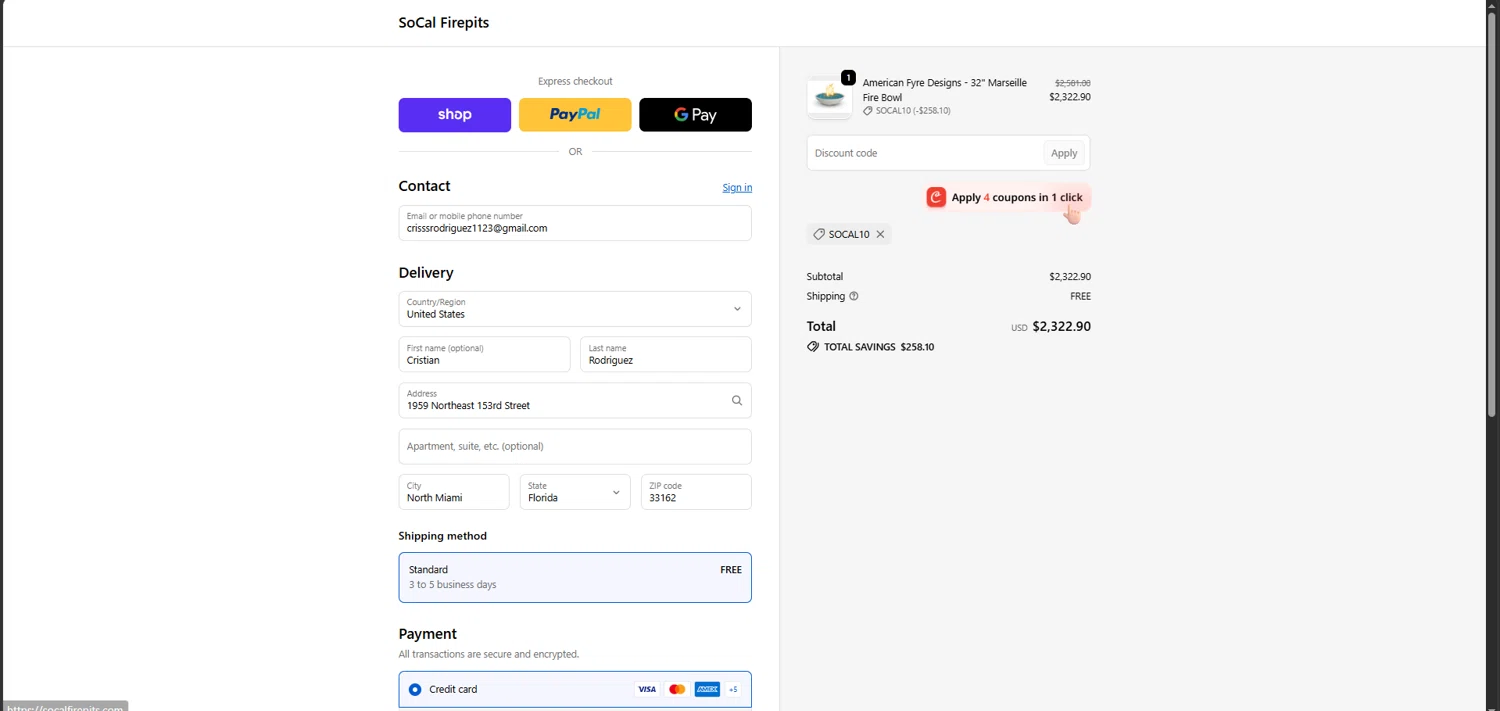1500x711 pixels.
Task: Open the Country/Region dropdown
Action: pyautogui.click(x=575, y=309)
